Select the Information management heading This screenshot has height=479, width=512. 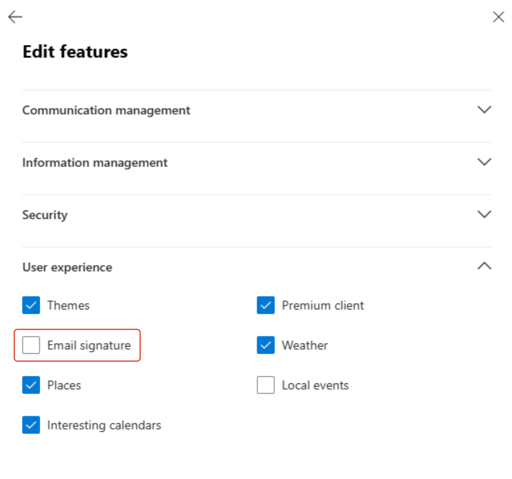(95, 163)
